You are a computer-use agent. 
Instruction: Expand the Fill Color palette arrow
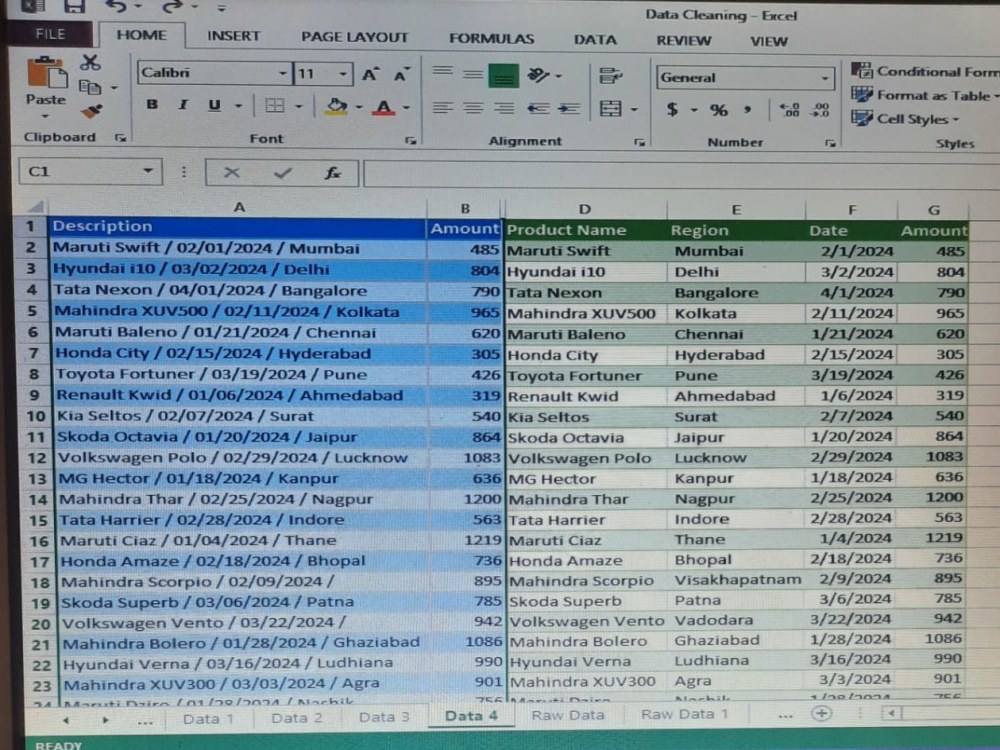(x=358, y=107)
